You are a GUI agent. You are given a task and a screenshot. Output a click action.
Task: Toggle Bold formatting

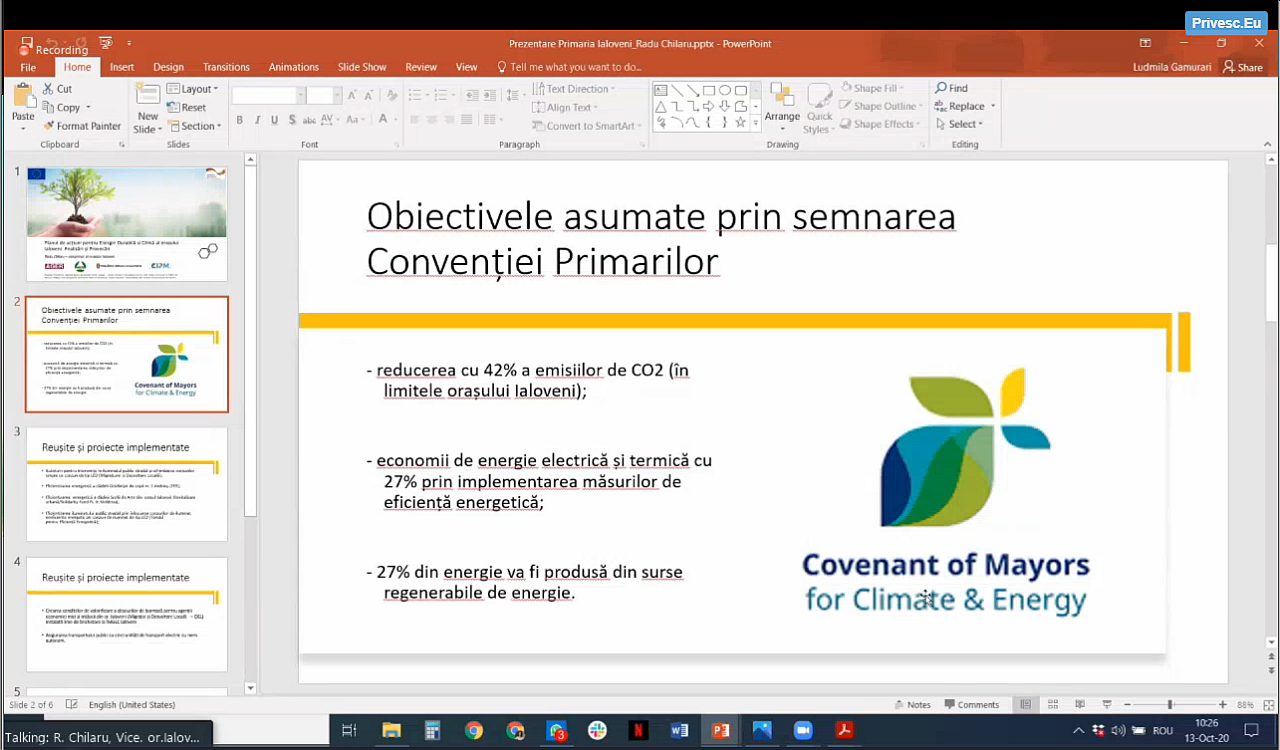(x=240, y=120)
